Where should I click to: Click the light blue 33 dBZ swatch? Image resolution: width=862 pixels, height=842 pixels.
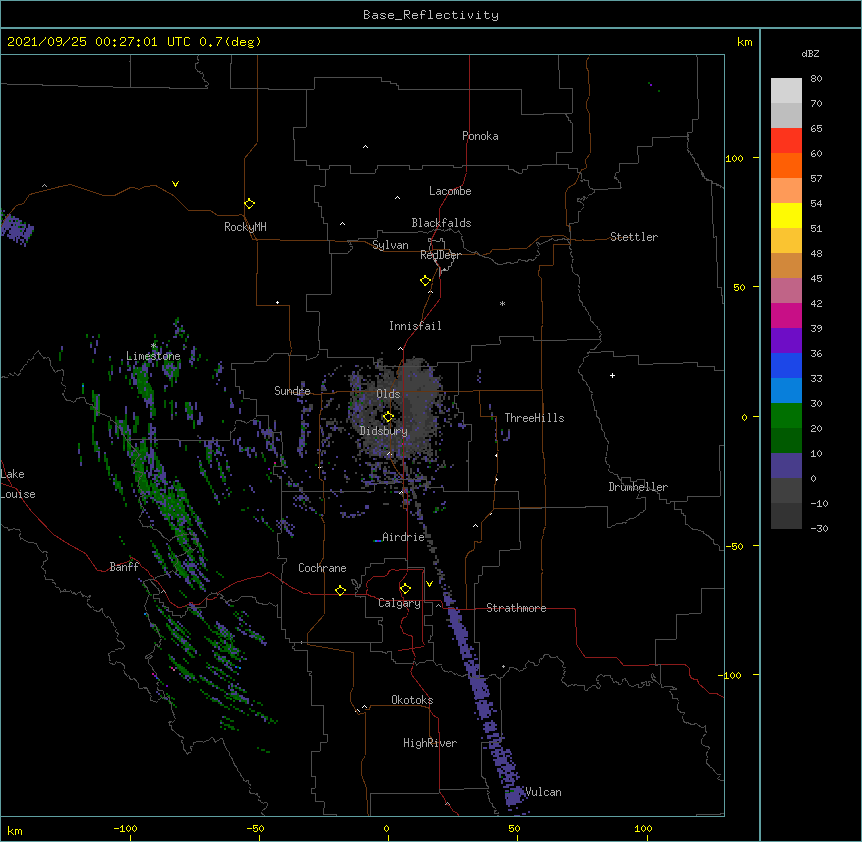tap(786, 390)
